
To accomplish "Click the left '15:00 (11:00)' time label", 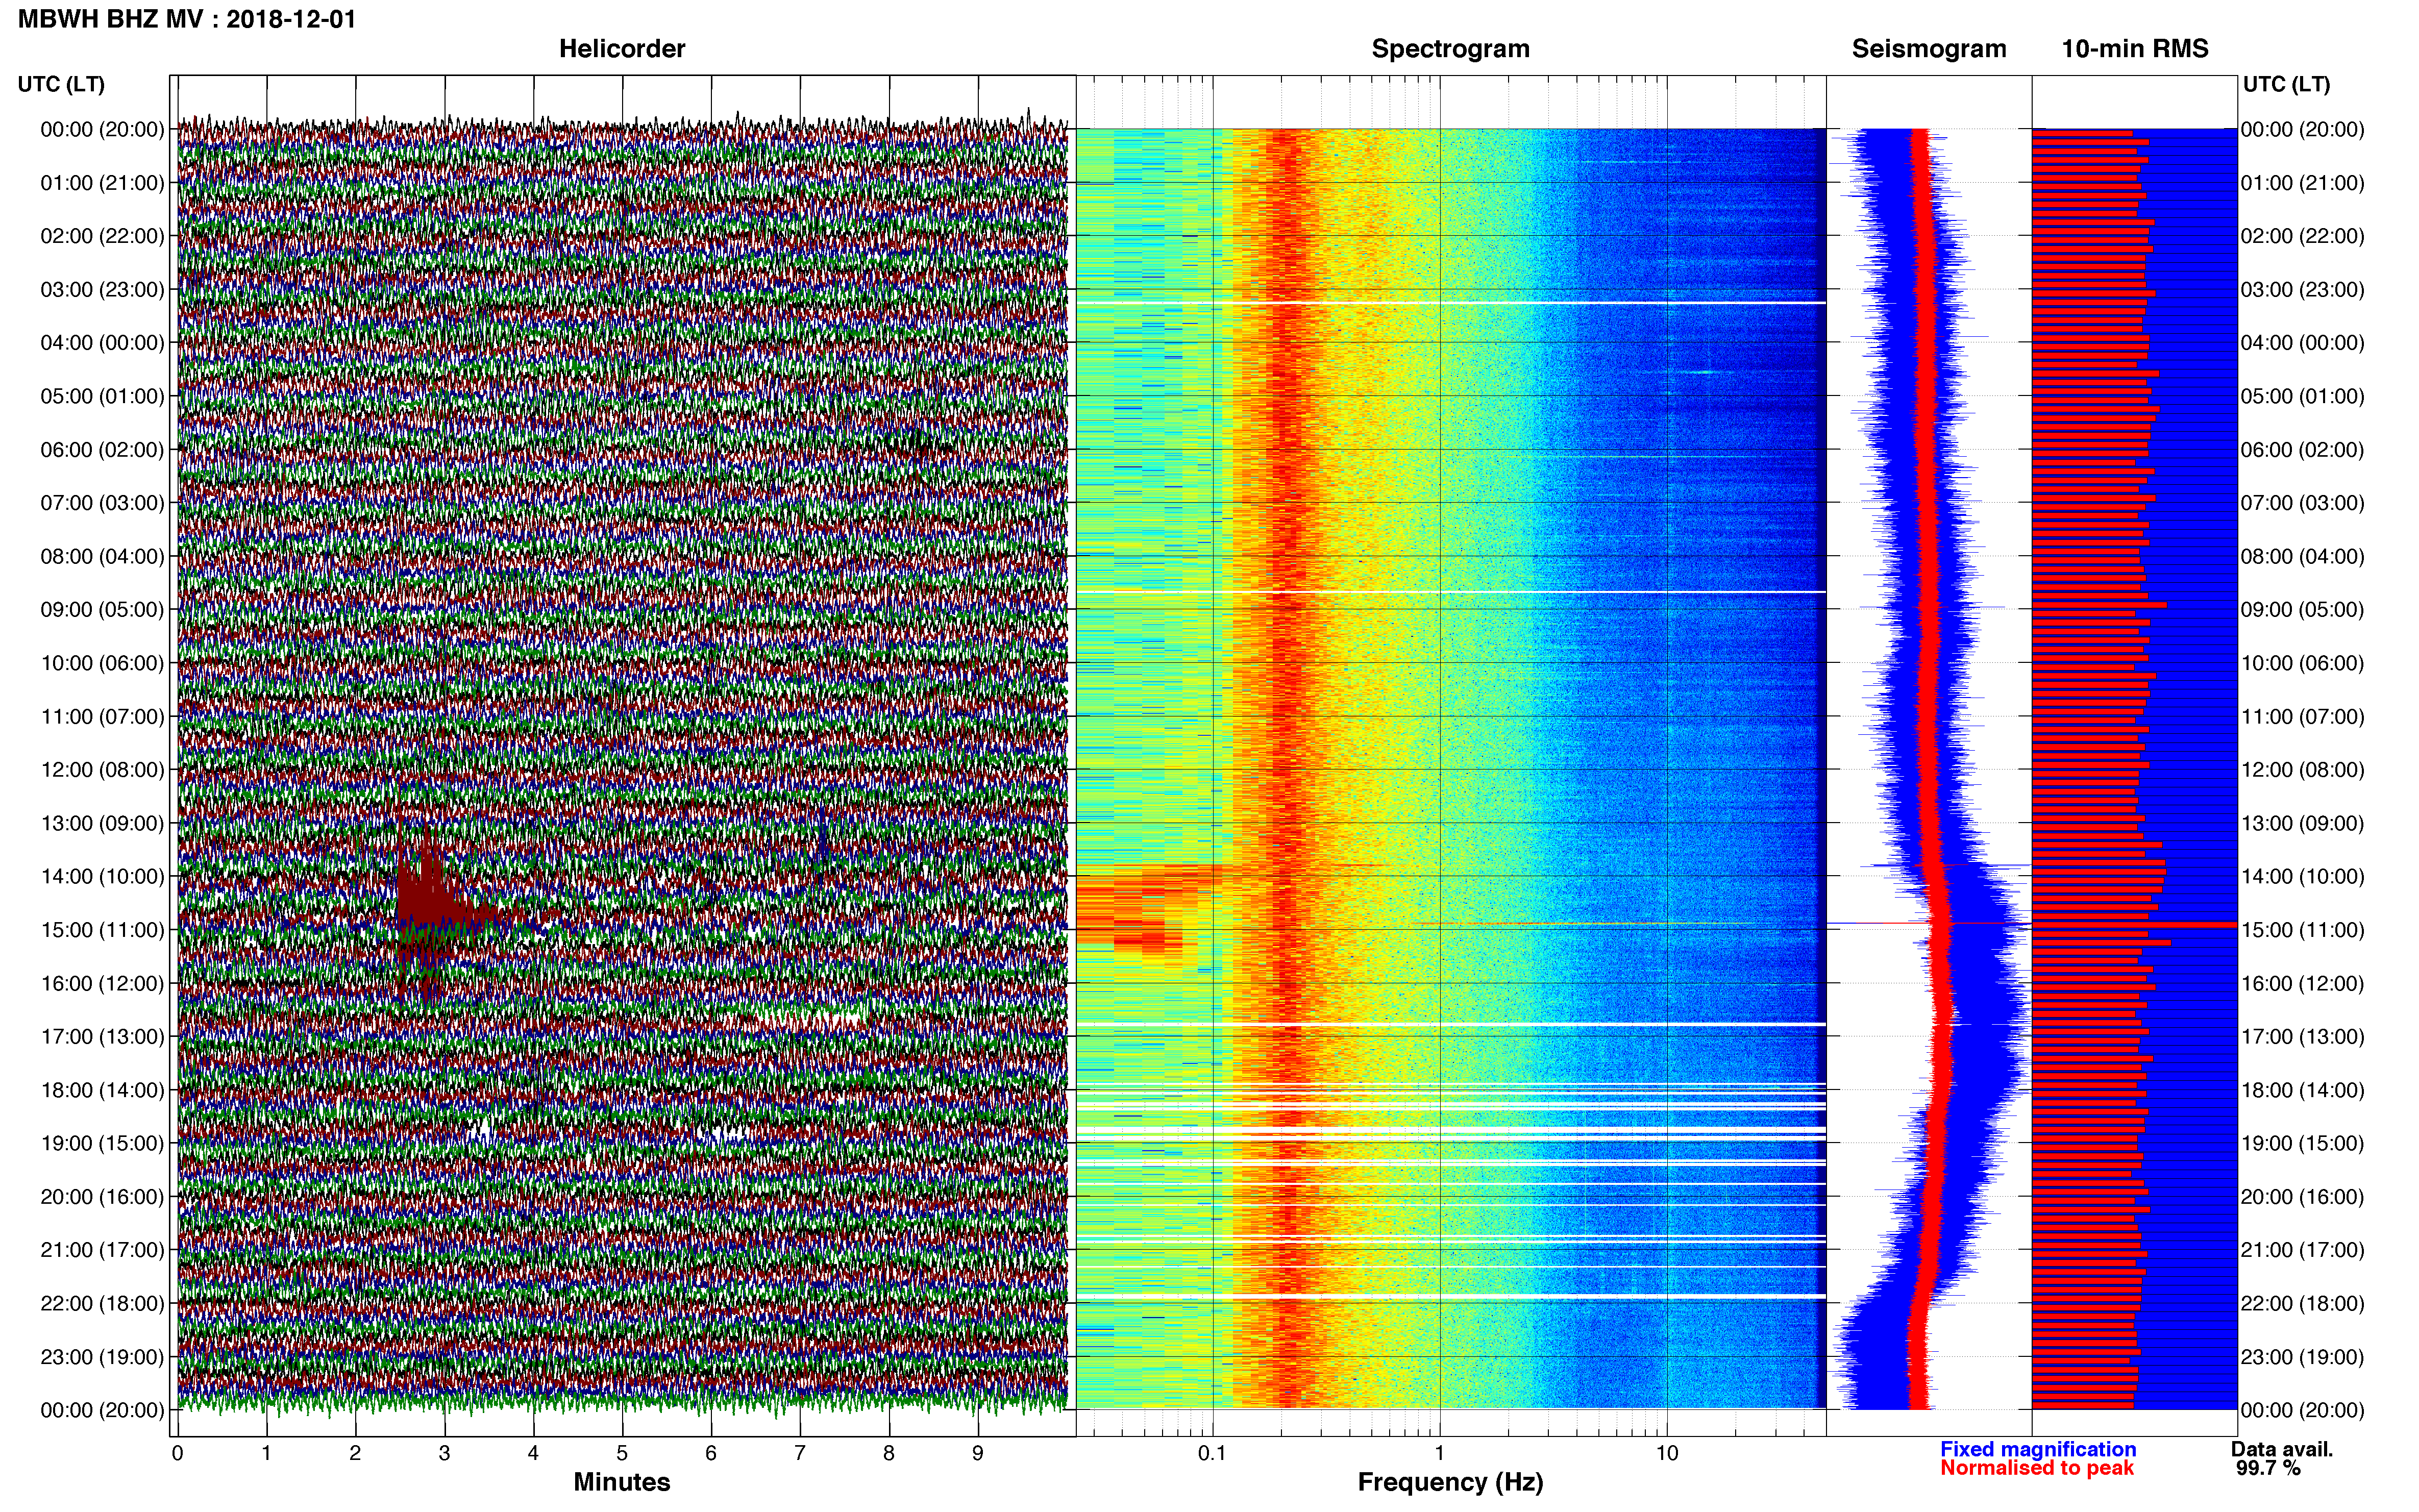I will [102, 930].
